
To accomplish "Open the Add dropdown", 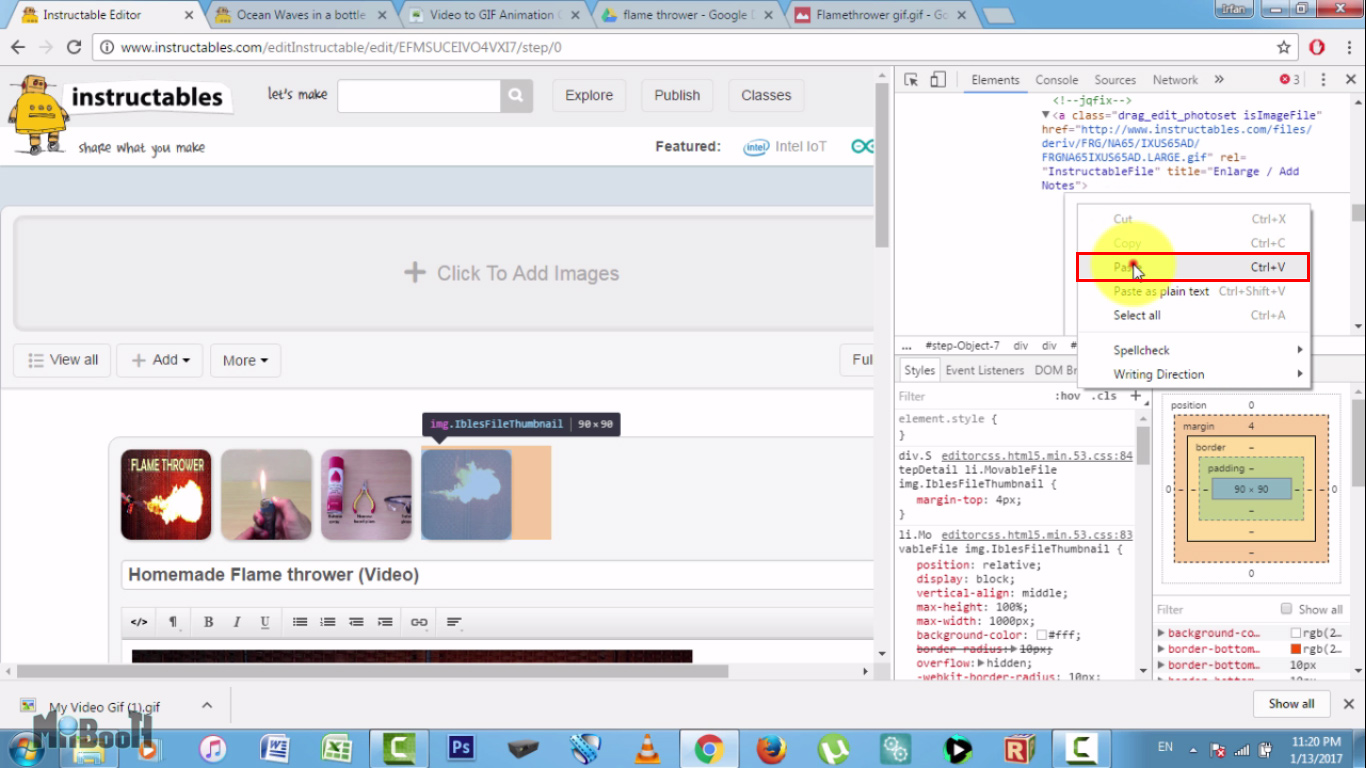I will click(160, 360).
